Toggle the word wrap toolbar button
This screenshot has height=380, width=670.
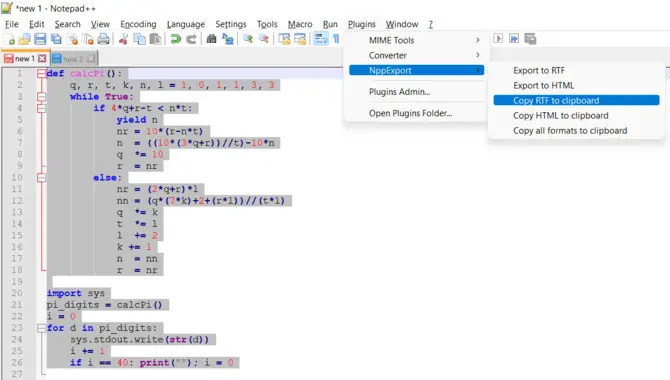point(320,39)
